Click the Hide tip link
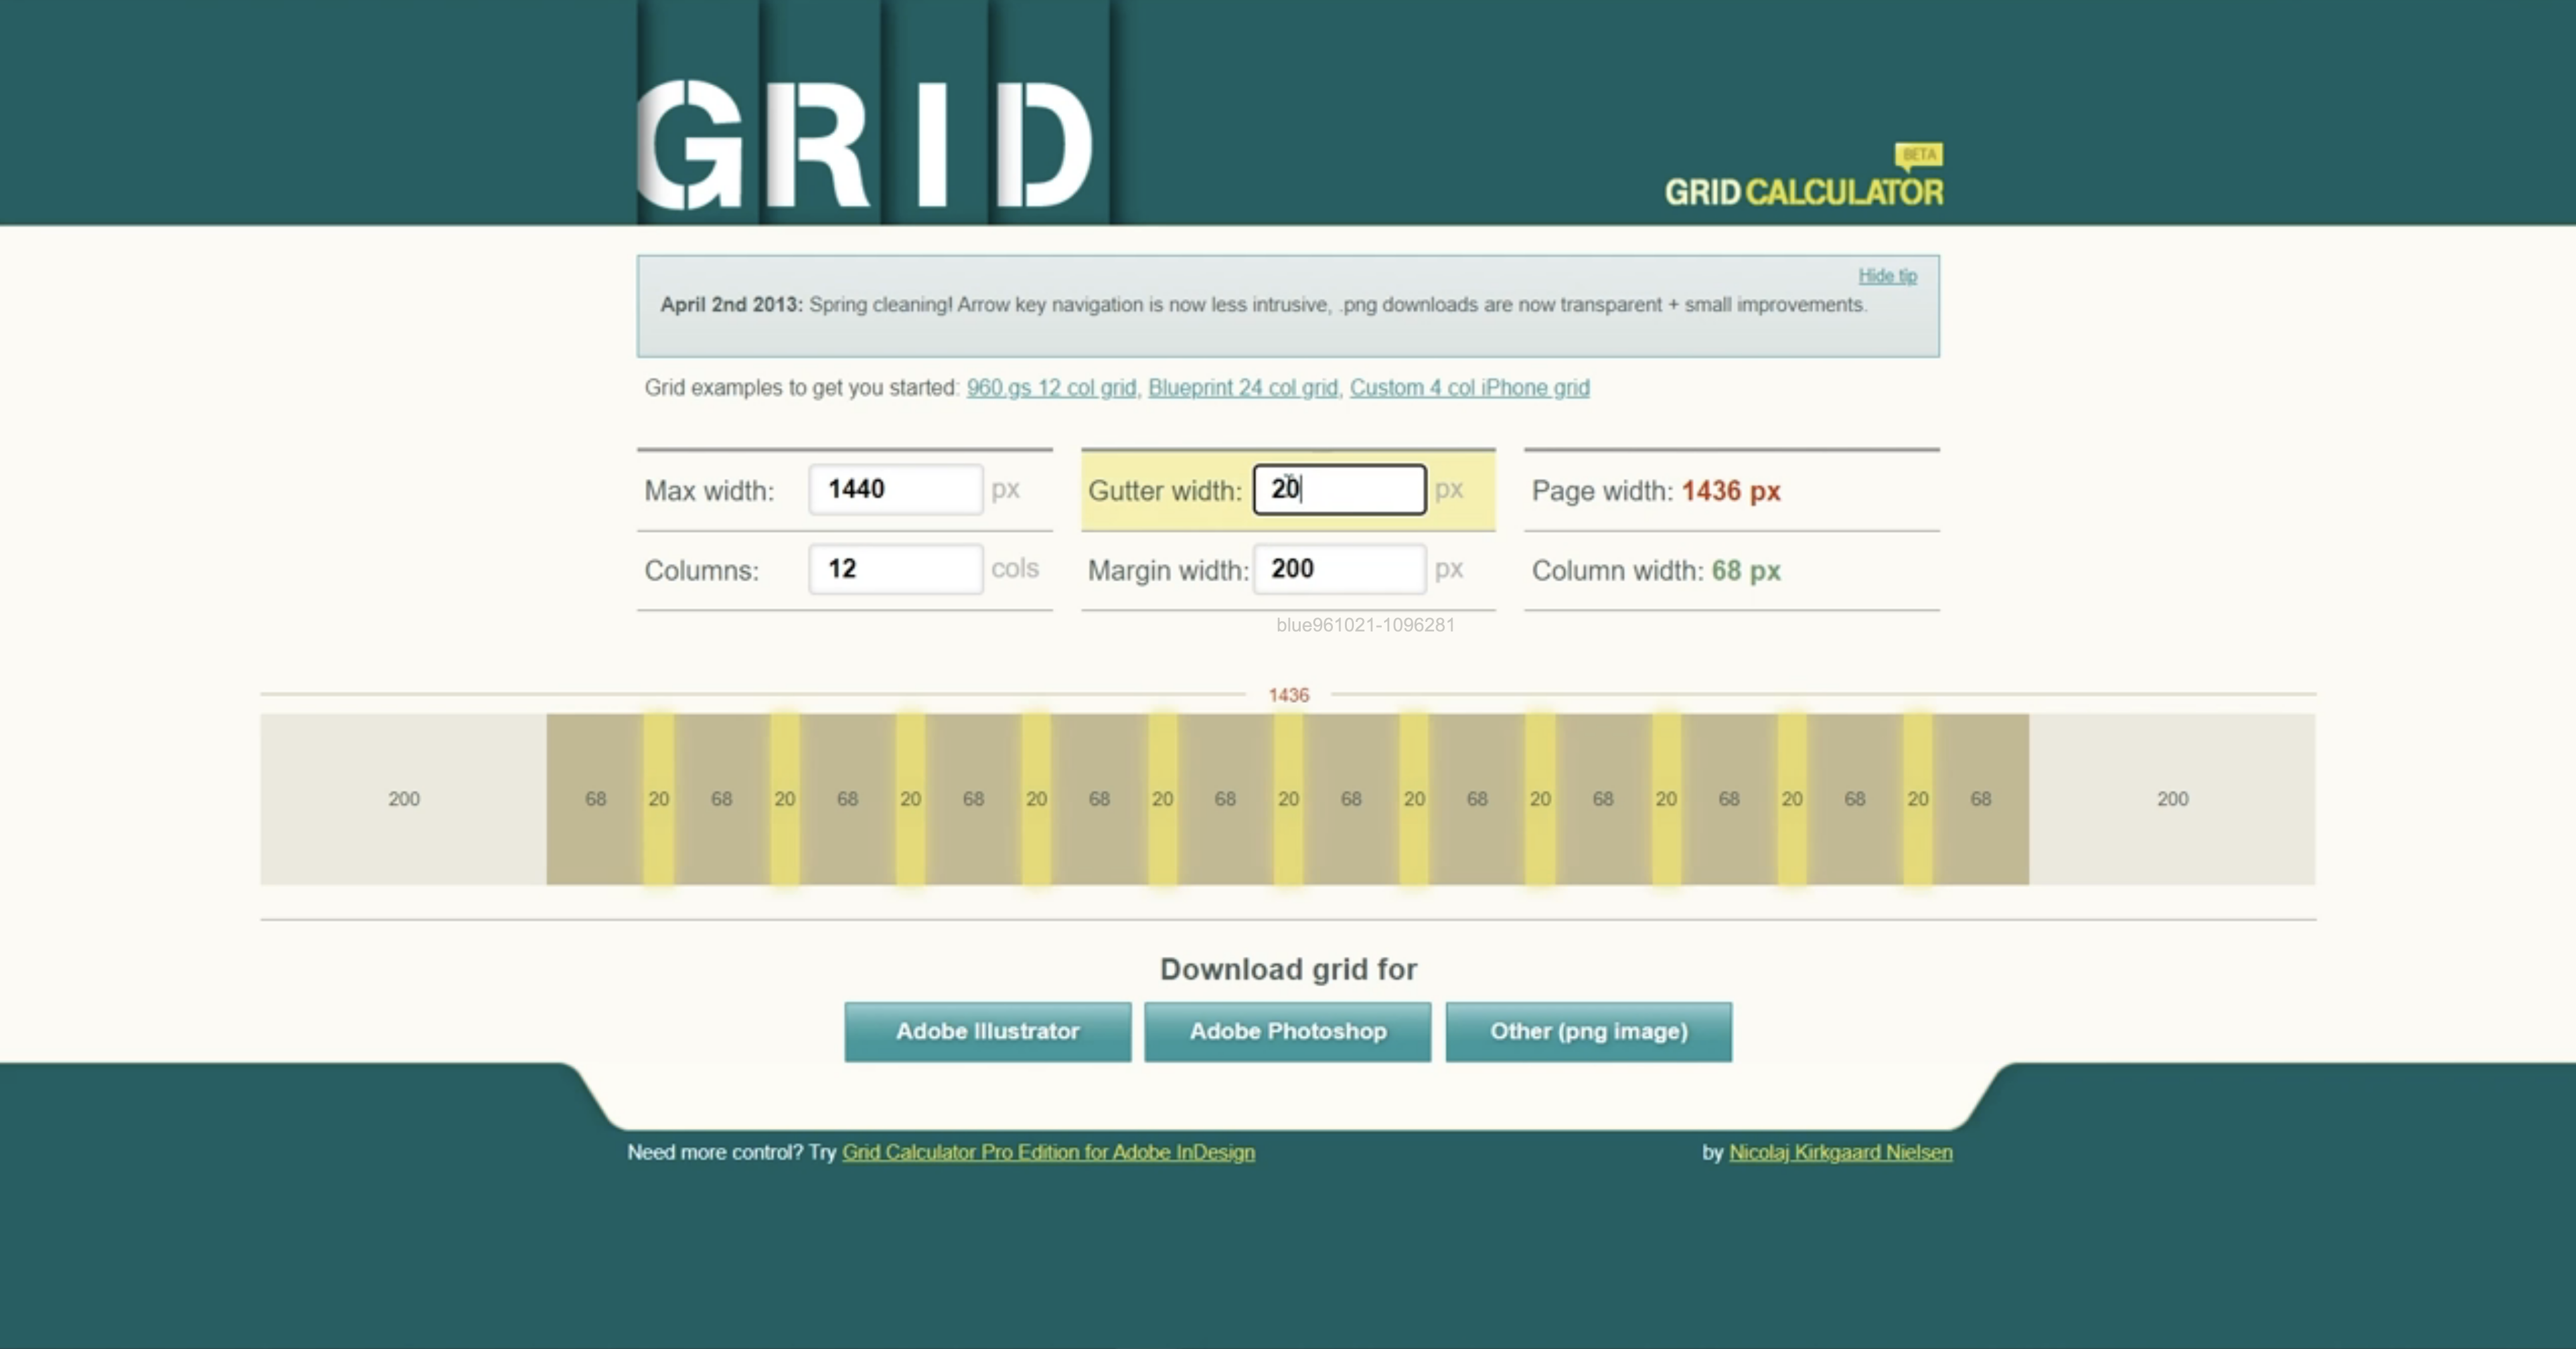The width and height of the screenshot is (2576, 1349). 1887,275
